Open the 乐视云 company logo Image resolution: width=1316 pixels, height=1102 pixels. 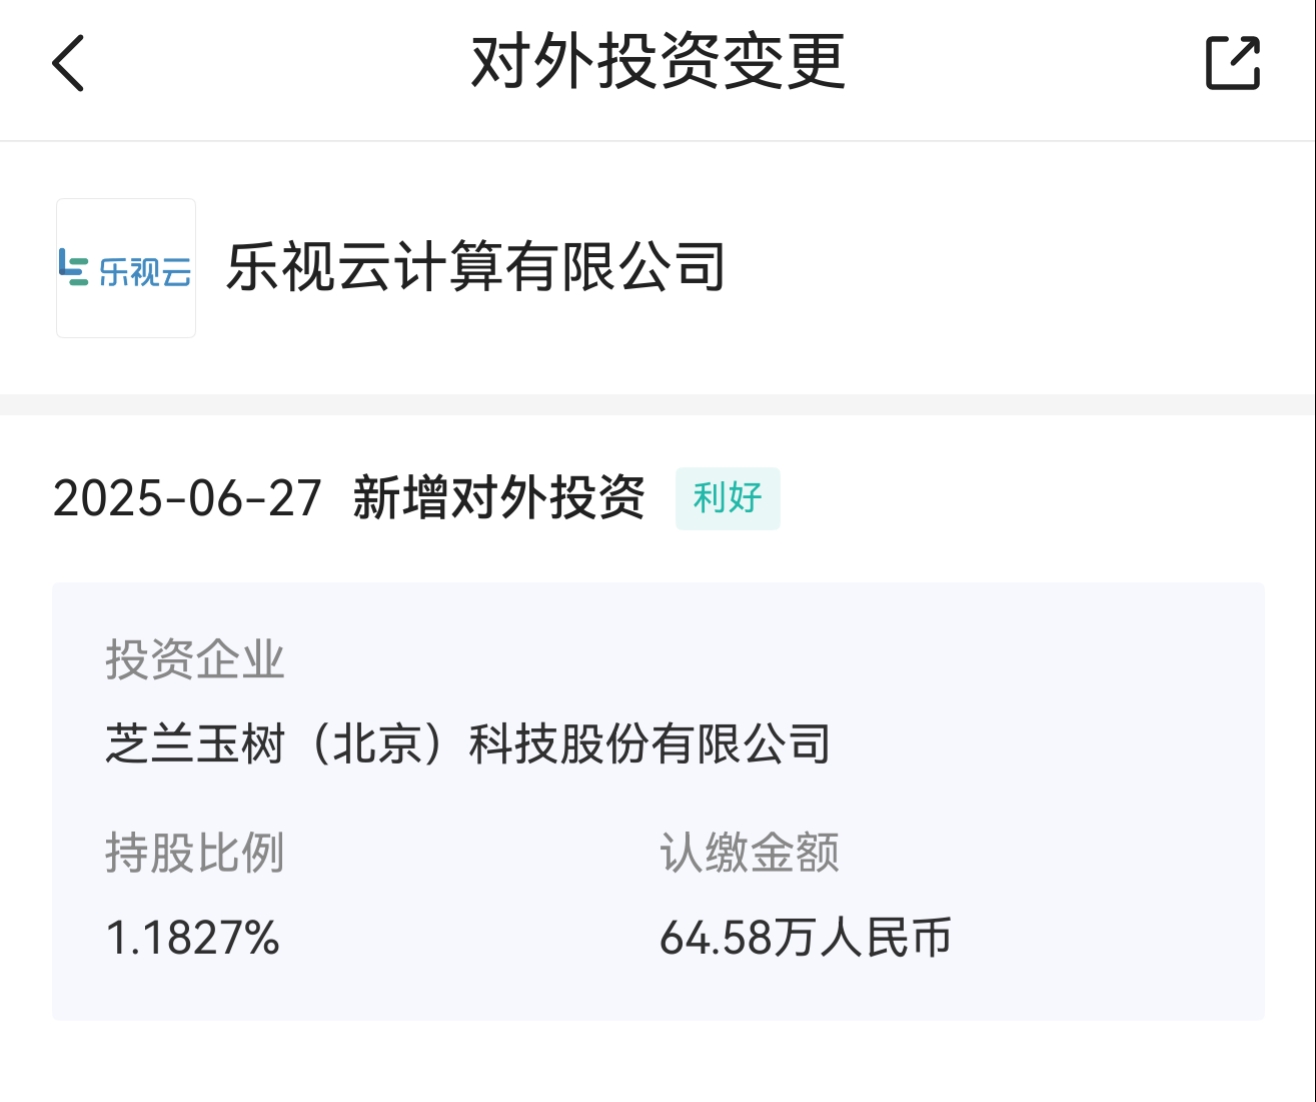126,268
